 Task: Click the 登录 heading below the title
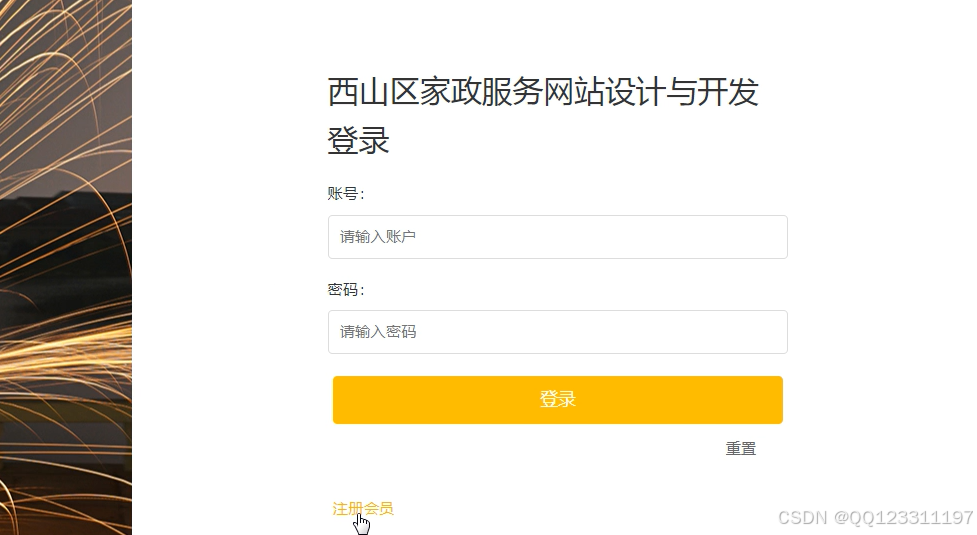tap(358, 141)
